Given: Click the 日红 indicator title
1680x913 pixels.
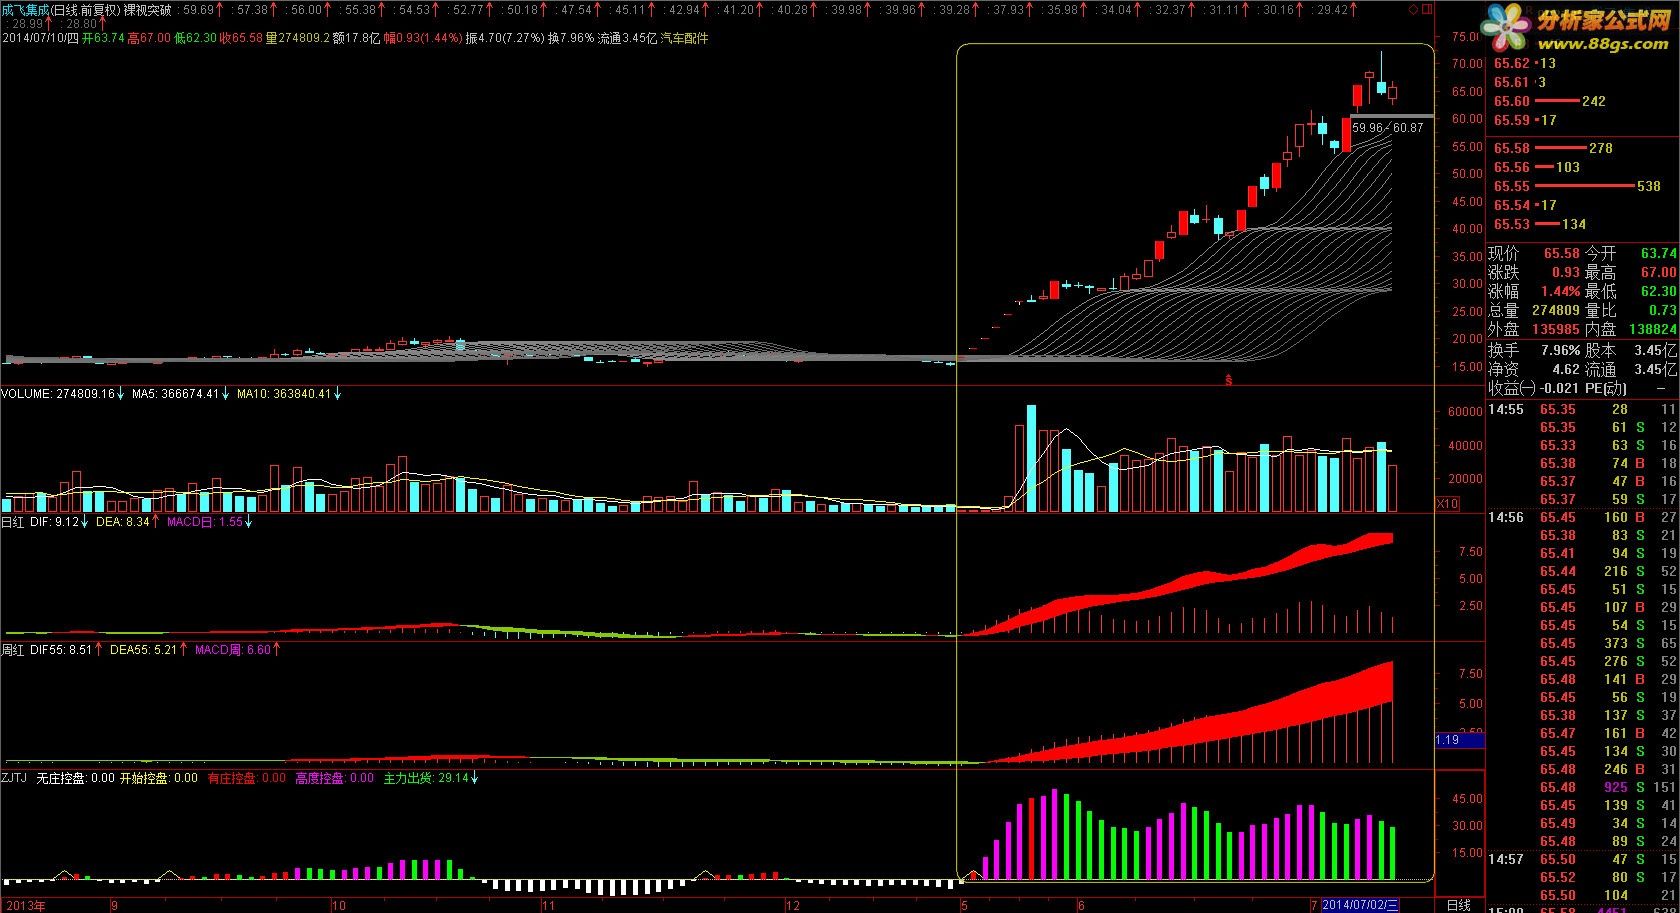Looking at the screenshot, I should (x=13, y=522).
